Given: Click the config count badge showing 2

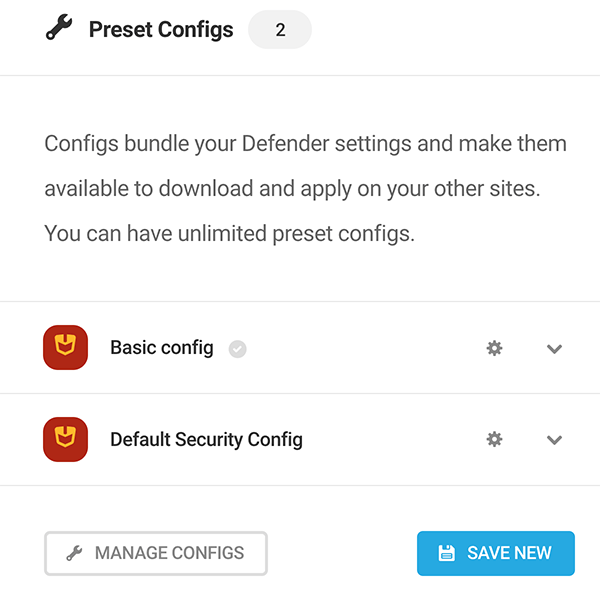Looking at the screenshot, I should (280, 30).
